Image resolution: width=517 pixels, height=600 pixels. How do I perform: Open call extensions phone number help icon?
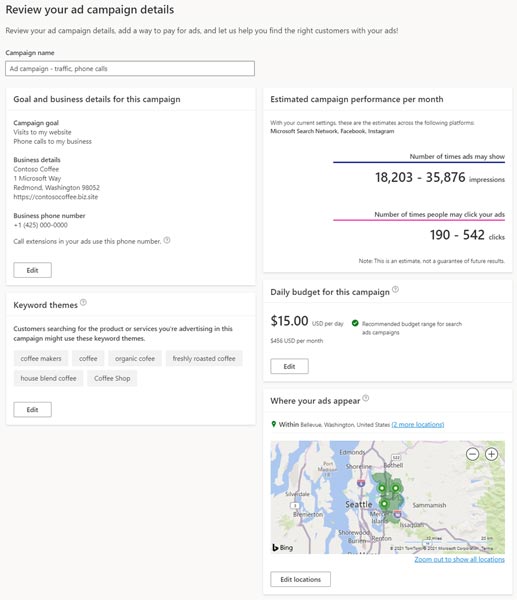pyautogui.click(x=167, y=240)
